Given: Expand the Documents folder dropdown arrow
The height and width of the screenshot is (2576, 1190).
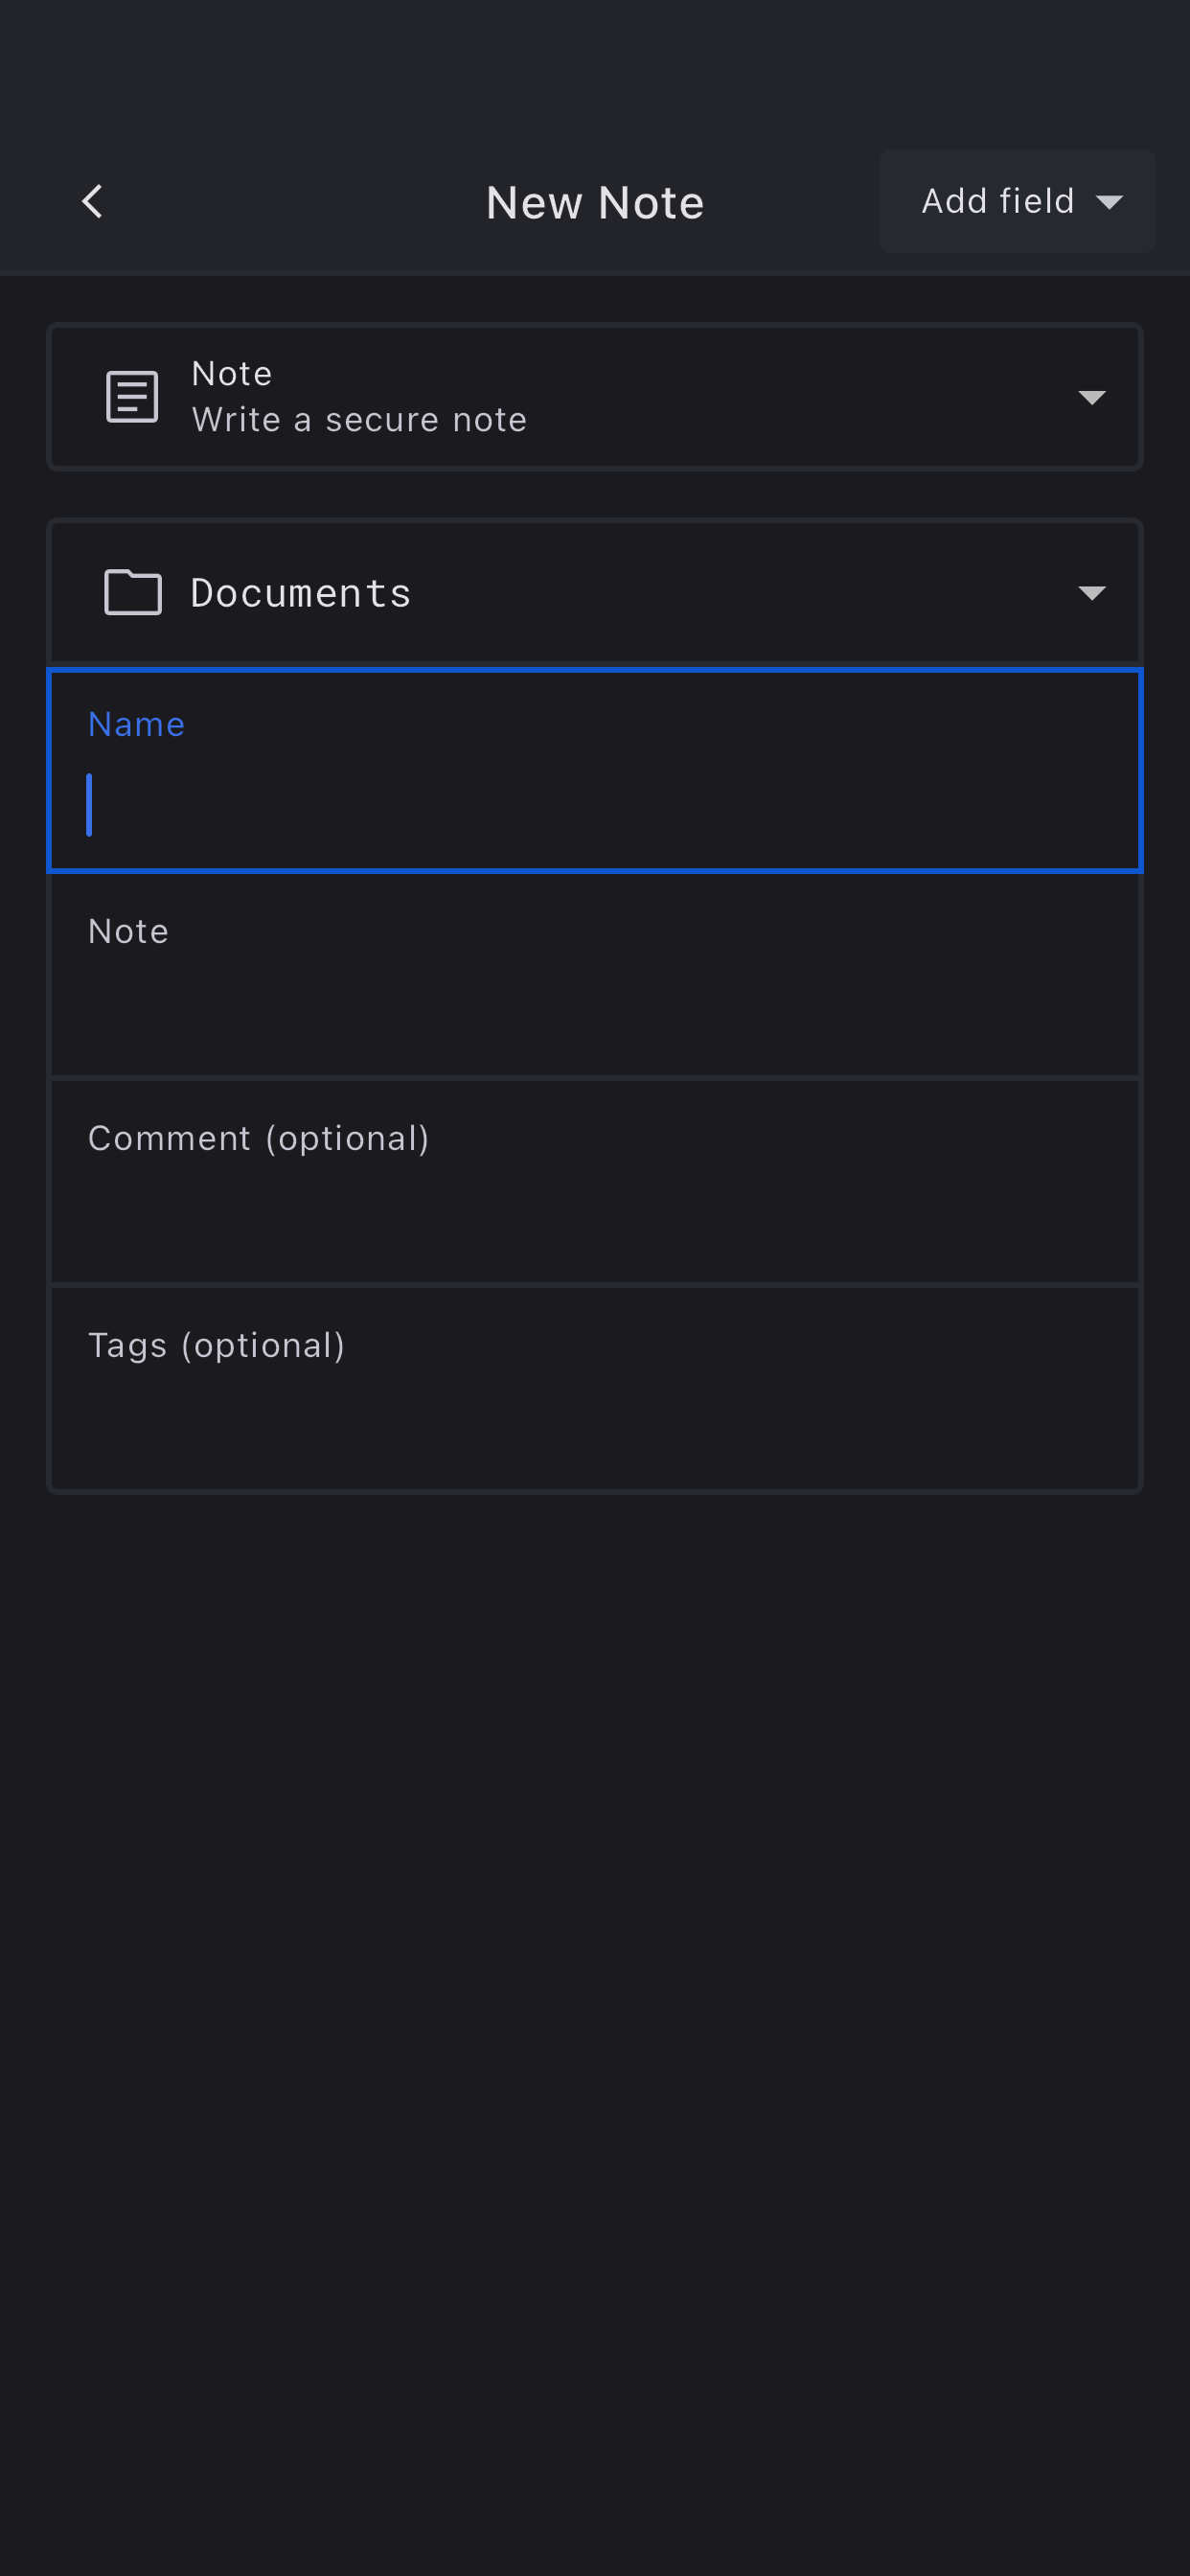Looking at the screenshot, I should 1091,593.
